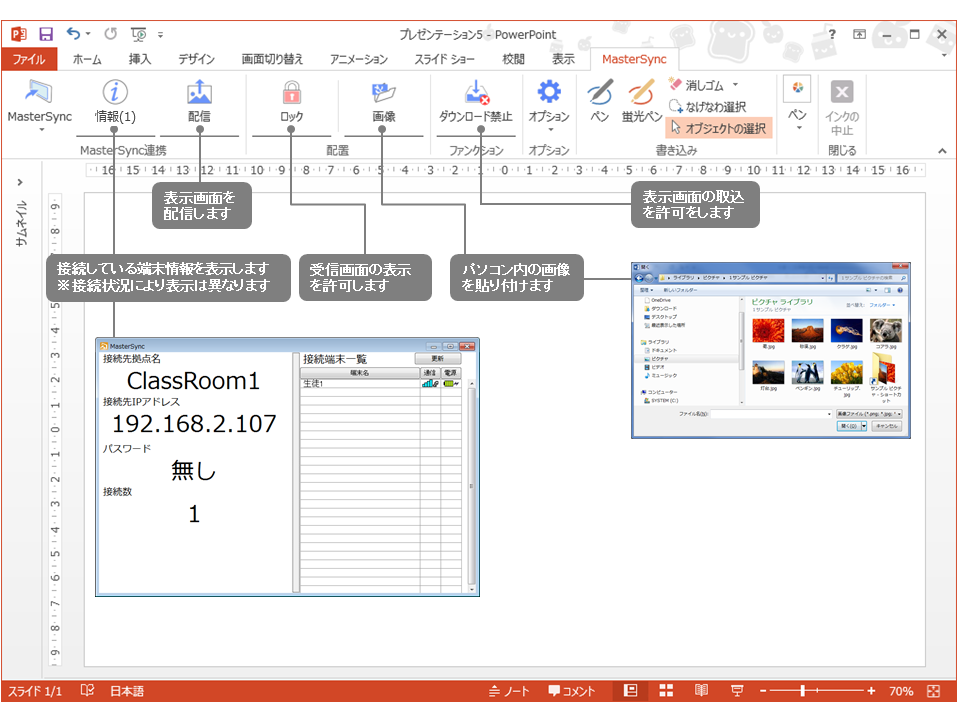Click the インクの中止 stop inking icon
This screenshot has width=960, height=720.
click(842, 93)
